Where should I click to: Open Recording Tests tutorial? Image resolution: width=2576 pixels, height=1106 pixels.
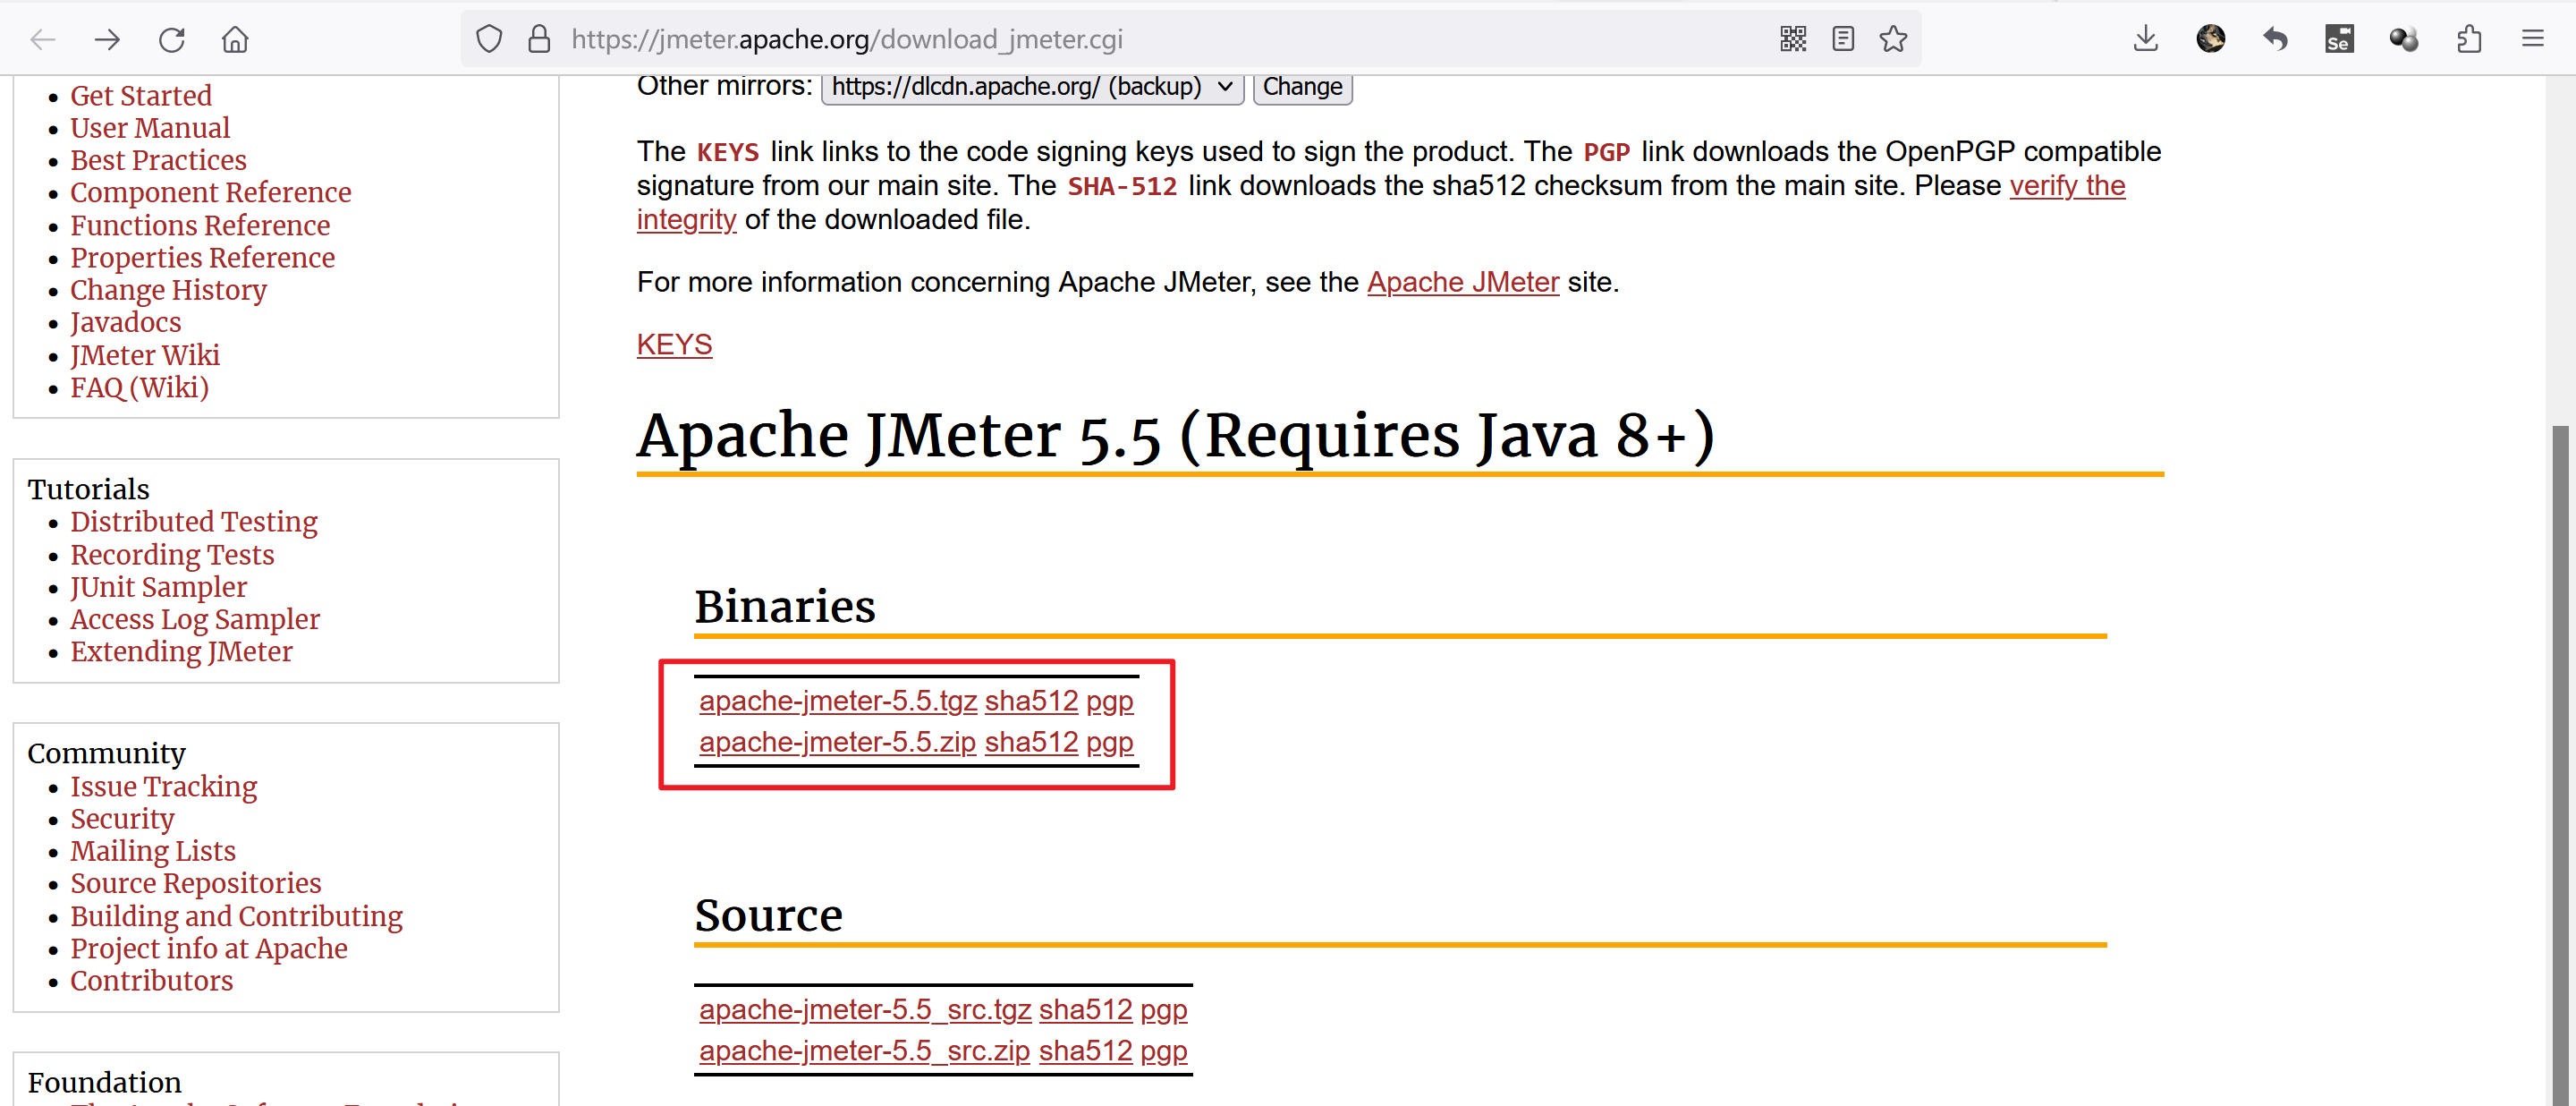pos(172,554)
